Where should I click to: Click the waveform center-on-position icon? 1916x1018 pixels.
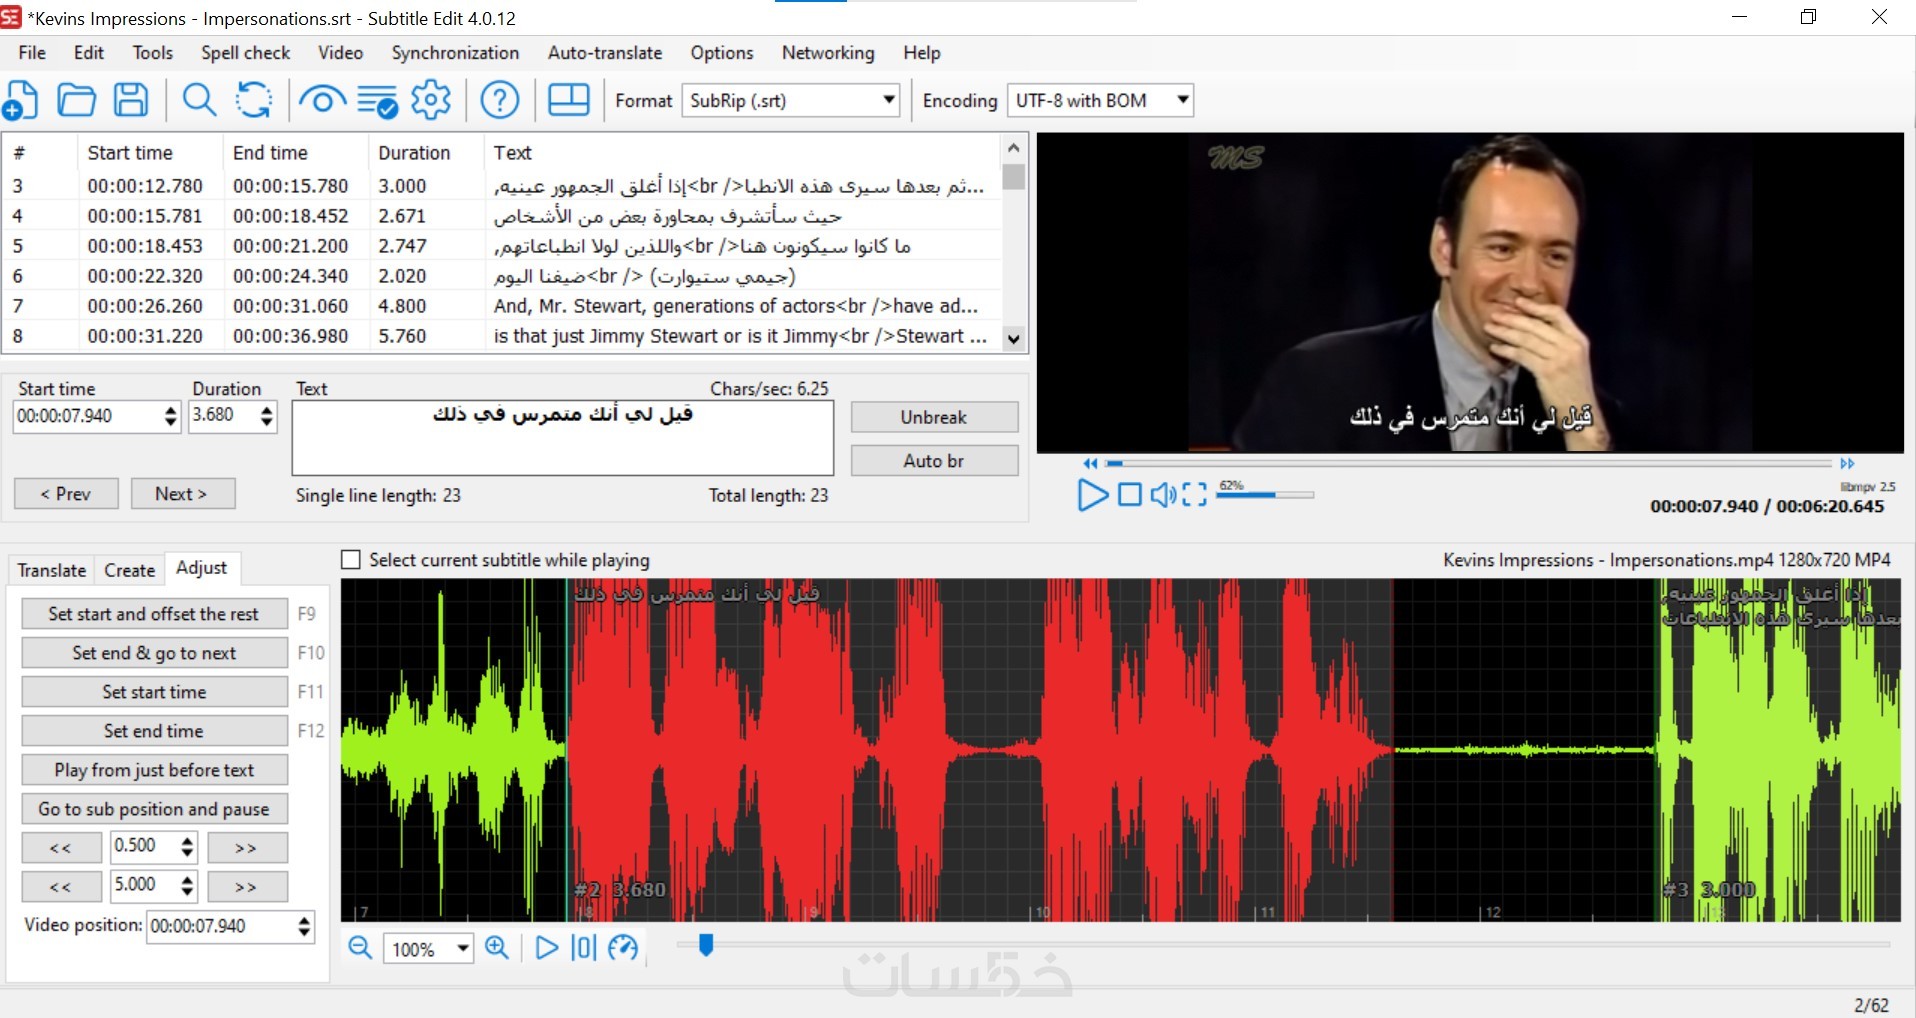584,948
